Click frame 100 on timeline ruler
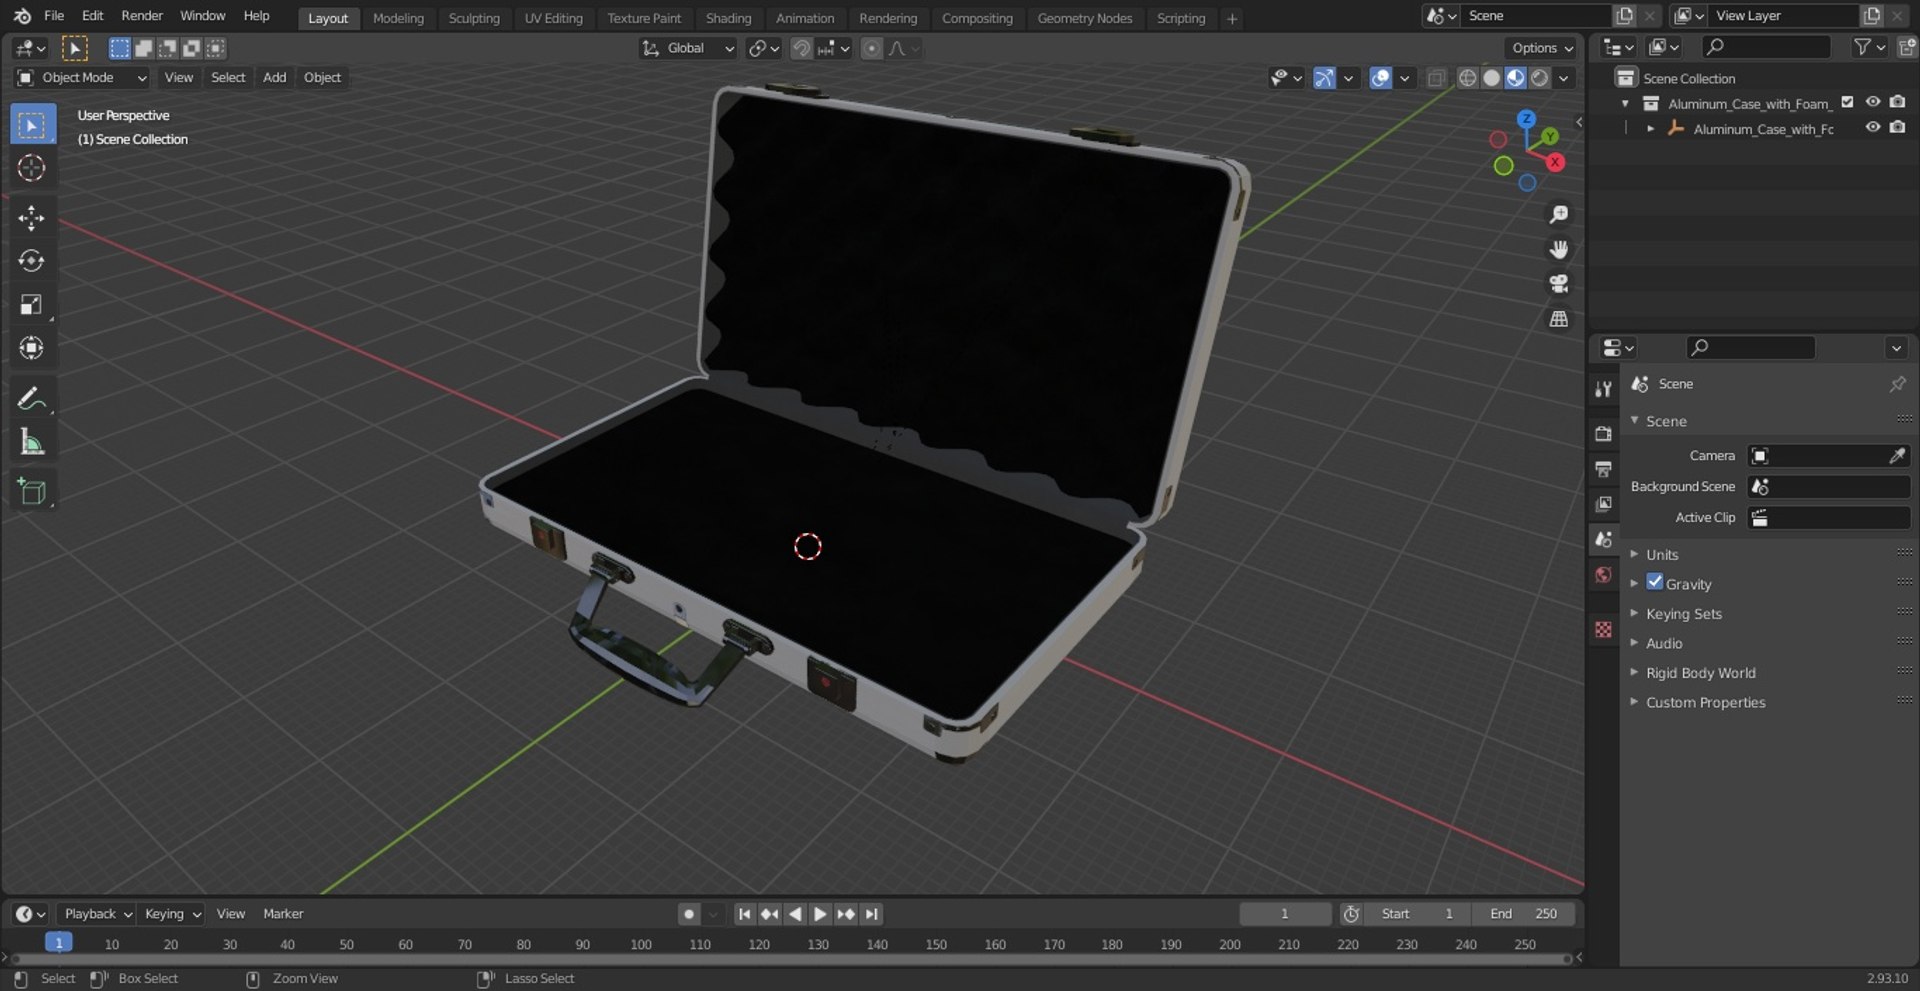The width and height of the screenshot is (1920, 991). pos(641,944)
